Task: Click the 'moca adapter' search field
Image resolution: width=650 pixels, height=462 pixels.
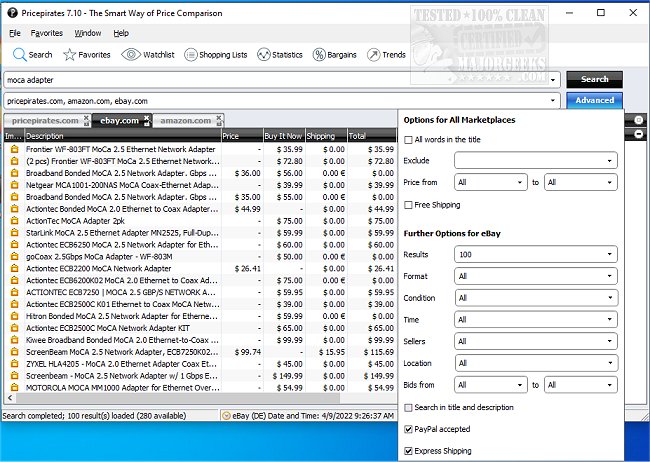Action: pos(282,80)
